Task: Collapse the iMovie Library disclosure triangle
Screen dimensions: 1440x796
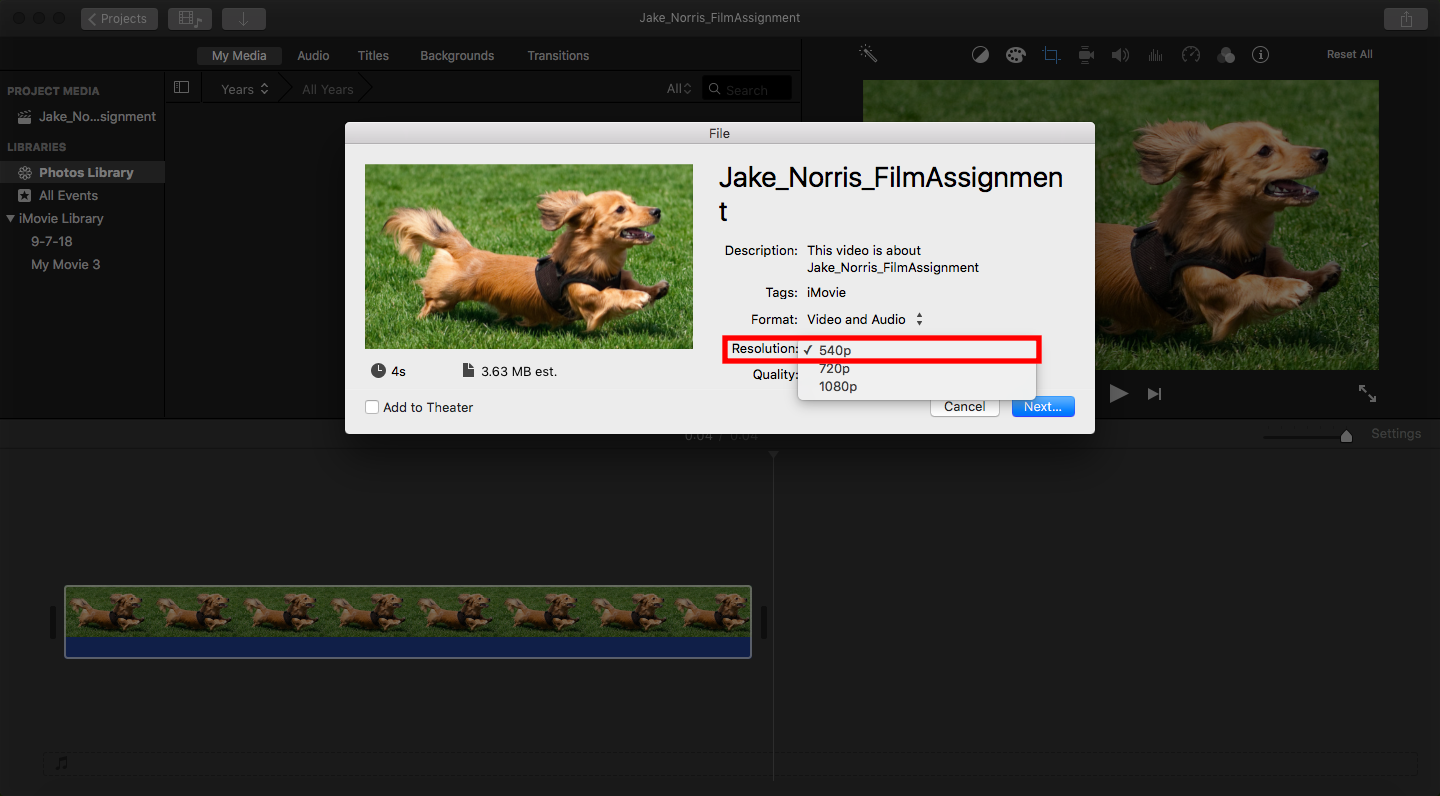Action: tap(10, 219)
